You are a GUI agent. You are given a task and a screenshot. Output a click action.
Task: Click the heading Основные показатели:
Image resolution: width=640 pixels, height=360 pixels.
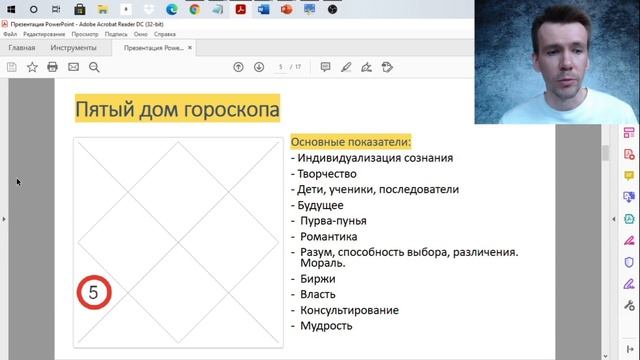[x=351, y=142]
